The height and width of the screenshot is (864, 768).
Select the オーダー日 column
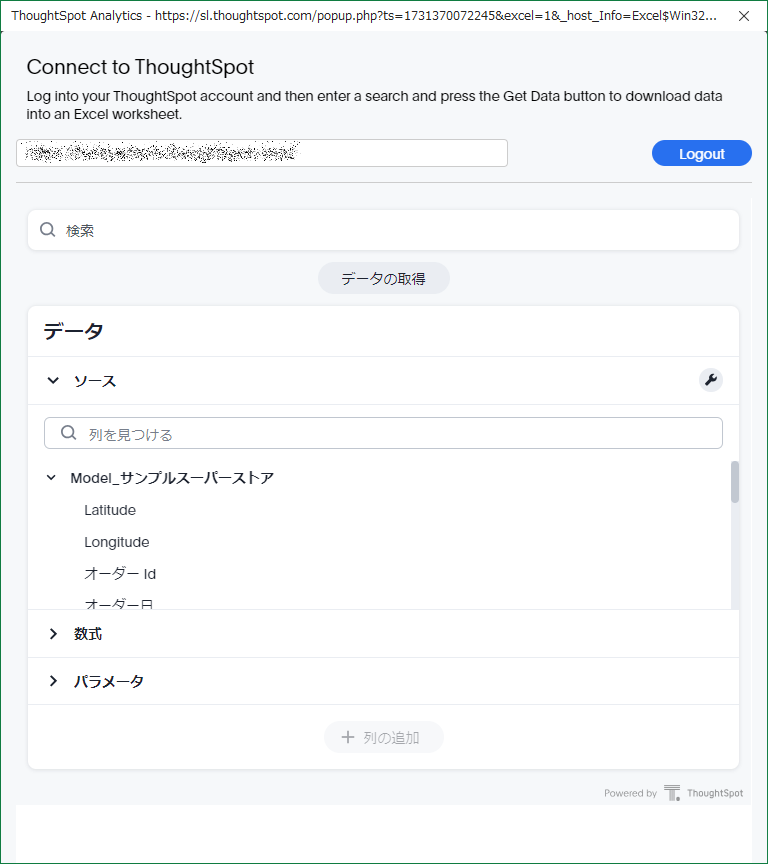tap(119, 603)
